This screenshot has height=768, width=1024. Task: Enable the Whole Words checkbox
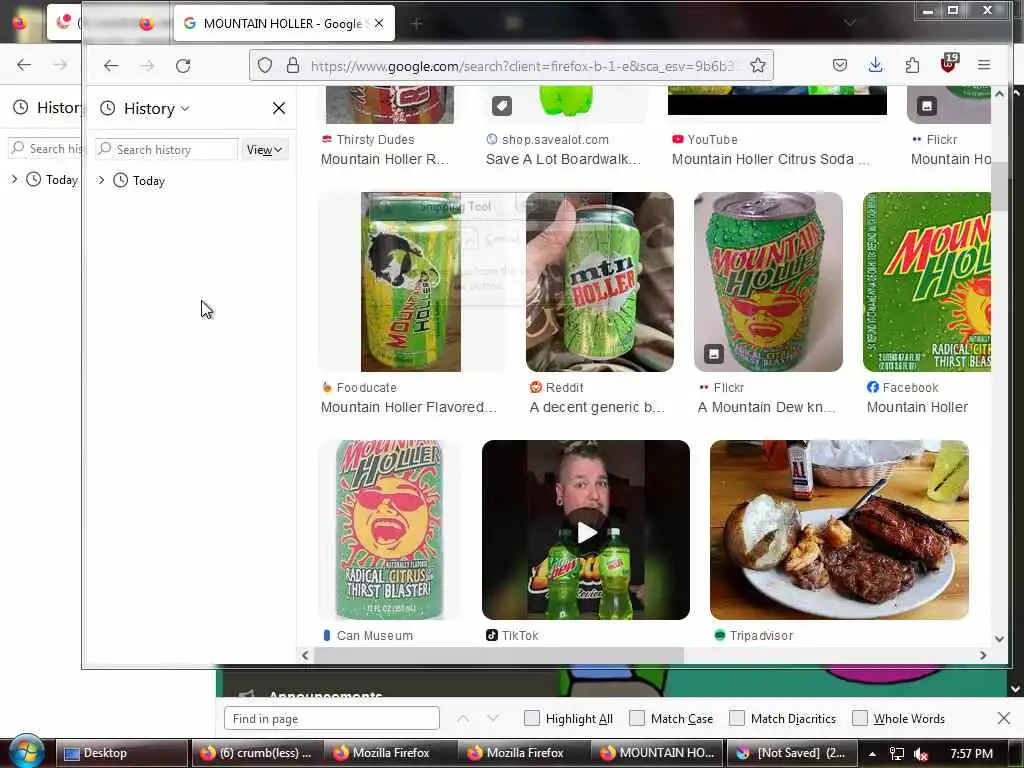[x=860, y=718]
